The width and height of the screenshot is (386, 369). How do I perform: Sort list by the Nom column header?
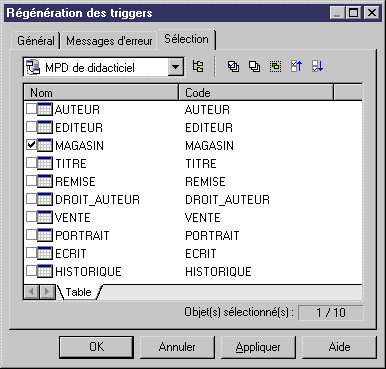point(101,93)
